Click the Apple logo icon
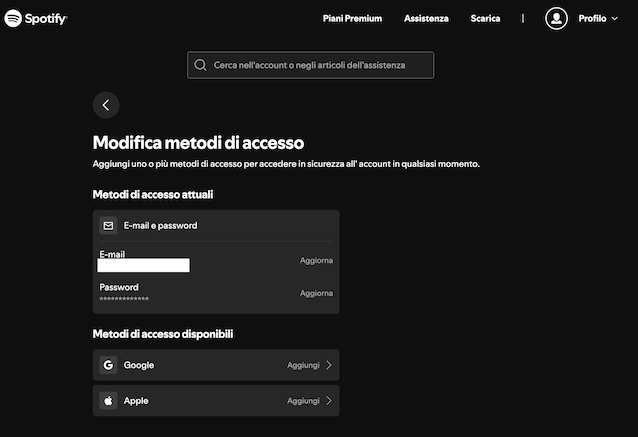 click(x=108, y=401)
